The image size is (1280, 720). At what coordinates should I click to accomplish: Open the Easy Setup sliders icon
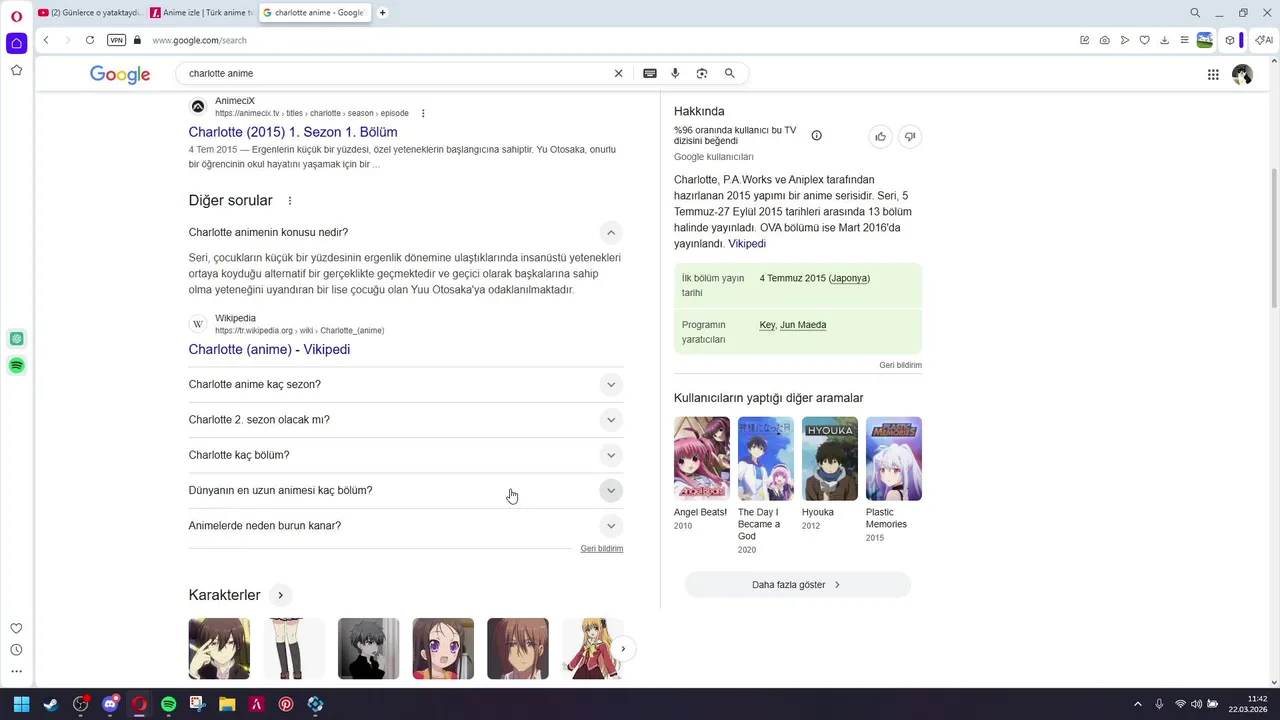[1184, 40]
